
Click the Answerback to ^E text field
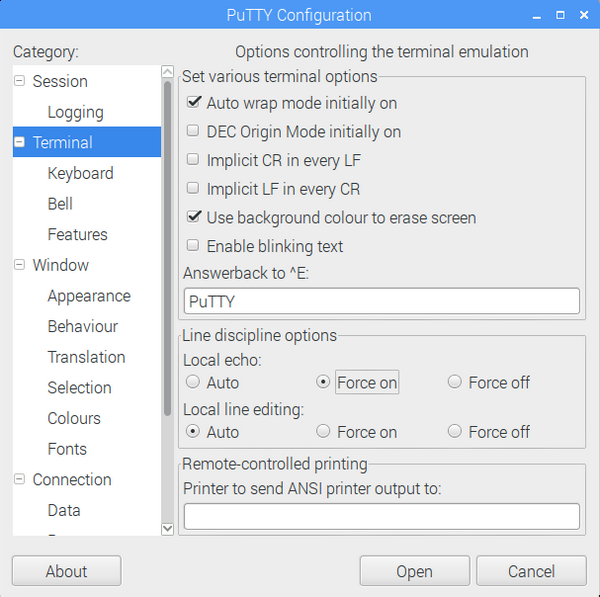tap(382, 301)
